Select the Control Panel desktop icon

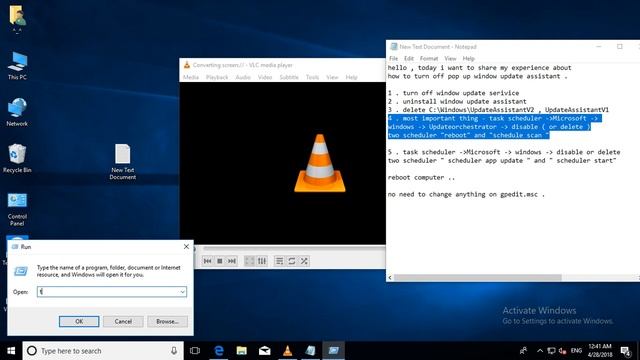pos(17,209)
